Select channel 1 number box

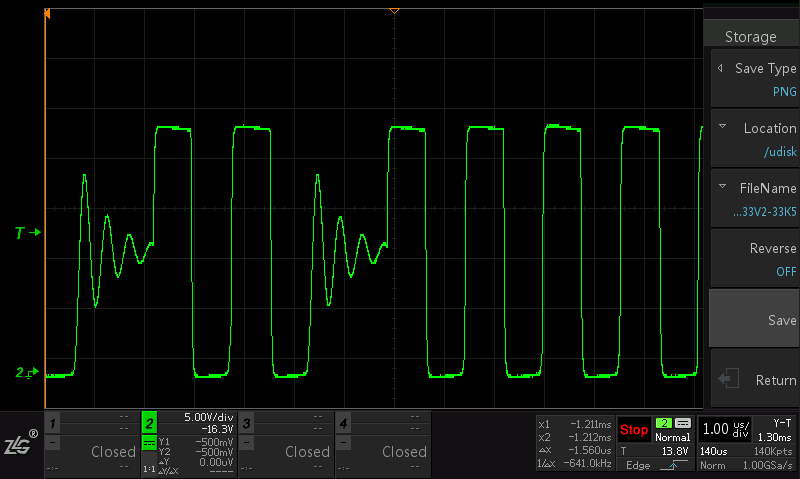tap(52, 423)
